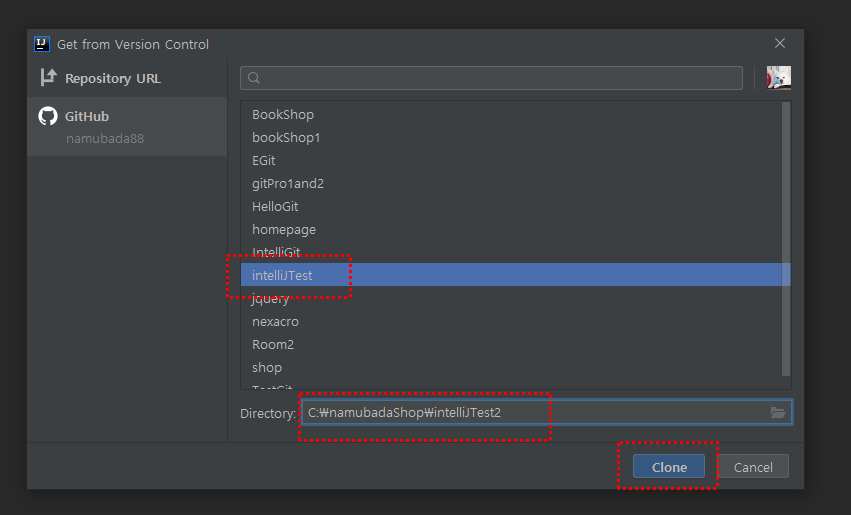Click the repository list scrollbar
This screenshot has height=515, width=851.
click(786, 239)
